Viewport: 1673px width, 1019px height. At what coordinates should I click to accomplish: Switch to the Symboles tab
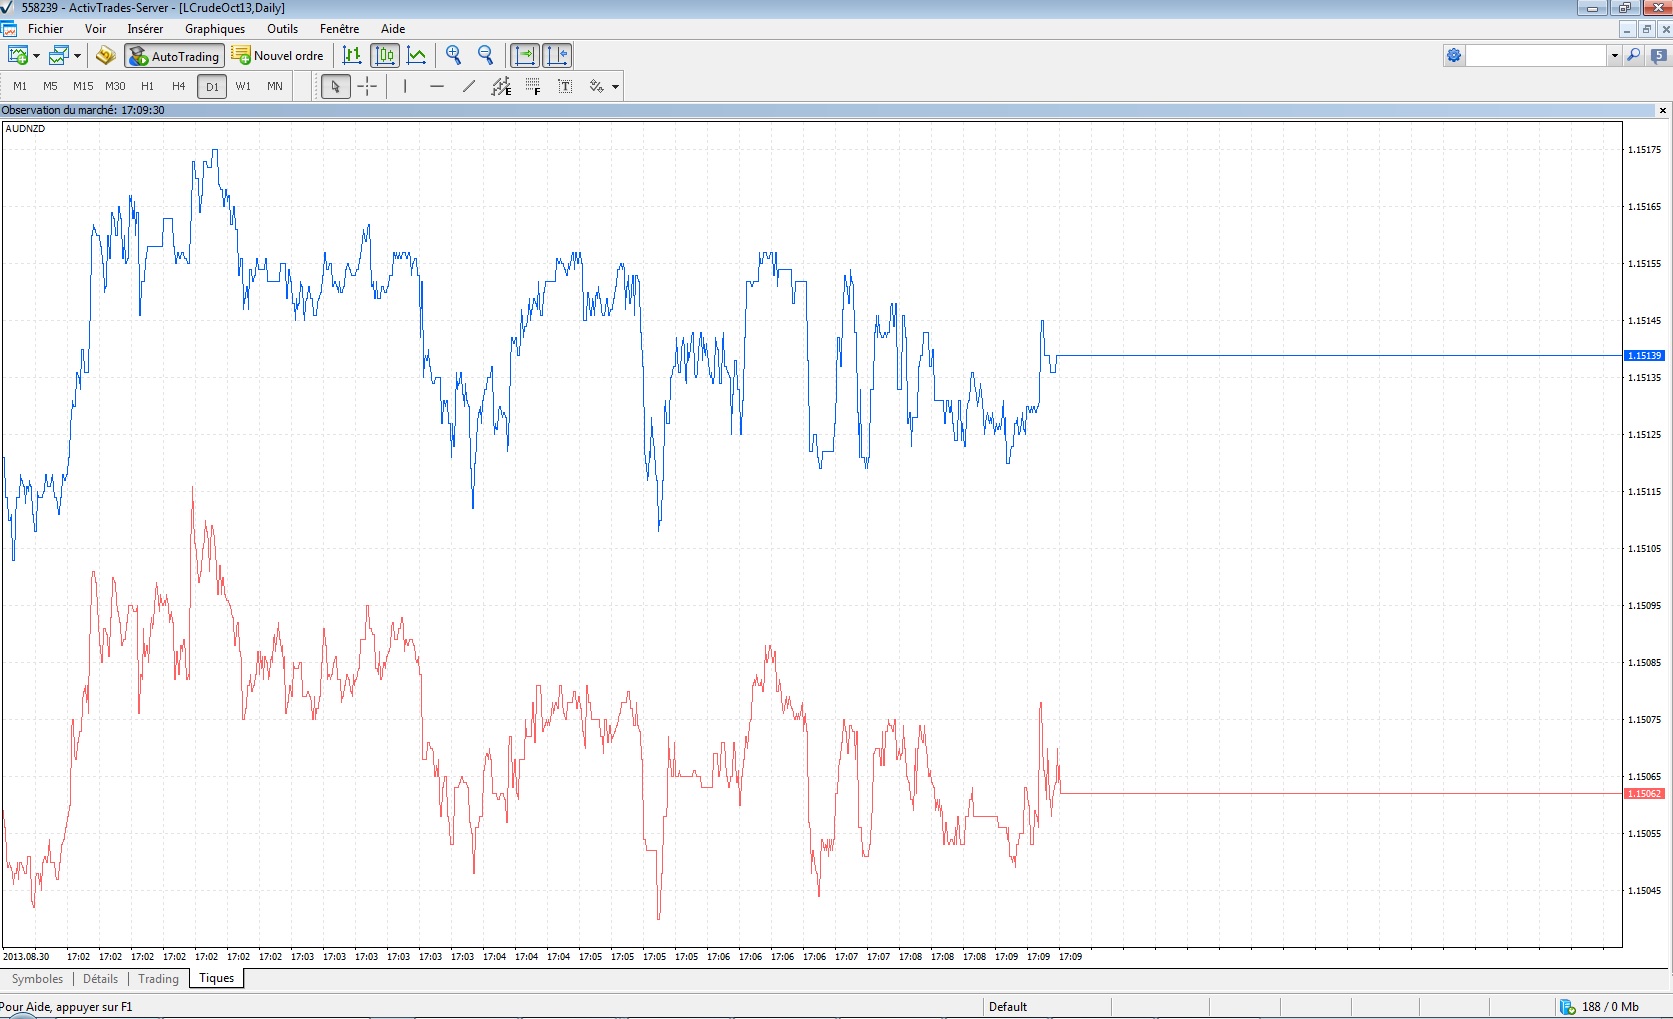point(37,979)
